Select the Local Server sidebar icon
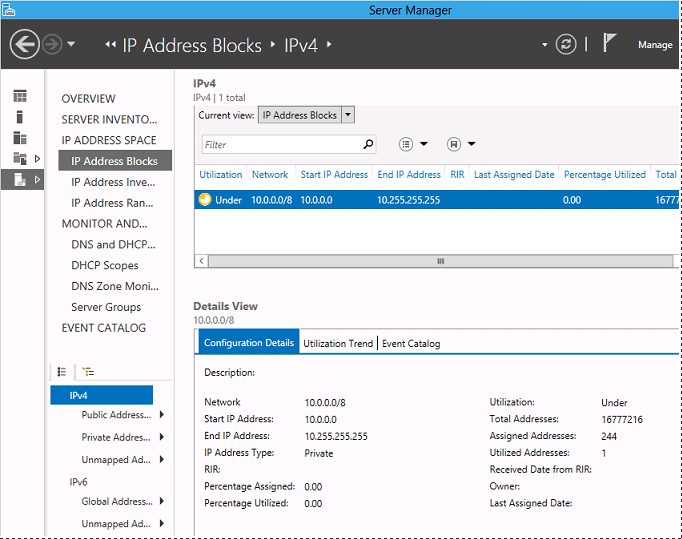The height and width of the screenshot is (539, 682). point(19,117)
